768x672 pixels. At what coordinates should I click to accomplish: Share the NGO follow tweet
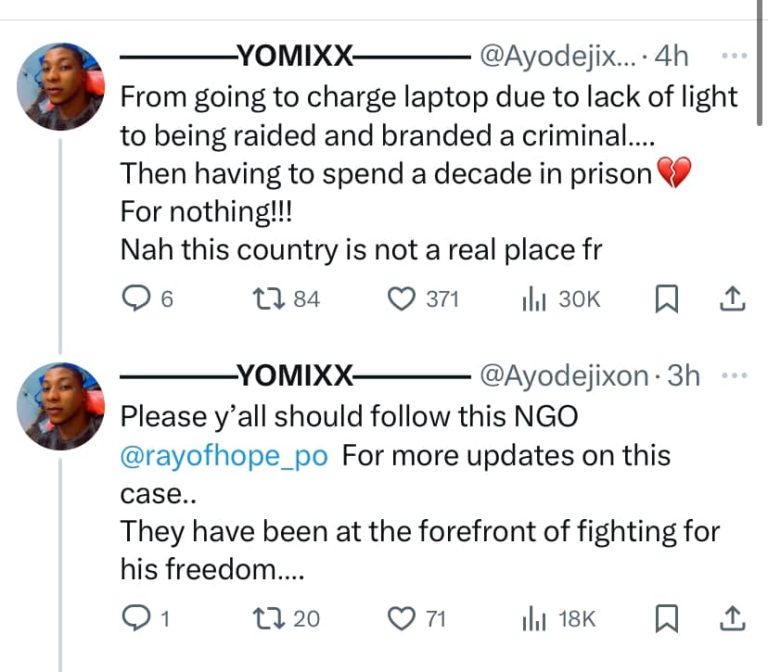point(732,619)
